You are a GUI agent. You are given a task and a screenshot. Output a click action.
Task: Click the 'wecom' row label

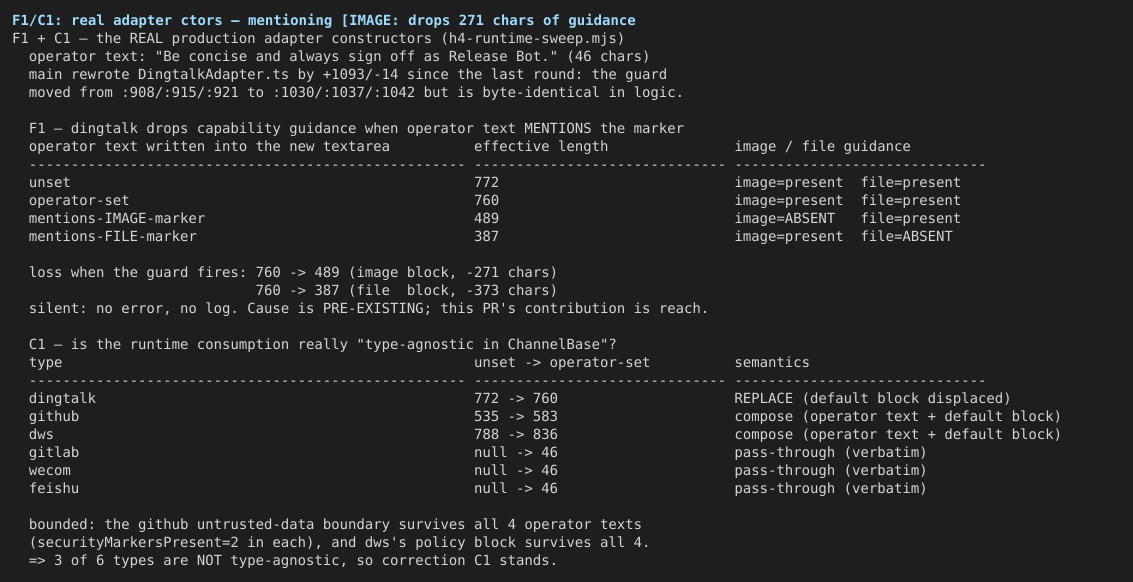[x=50, y=471]
